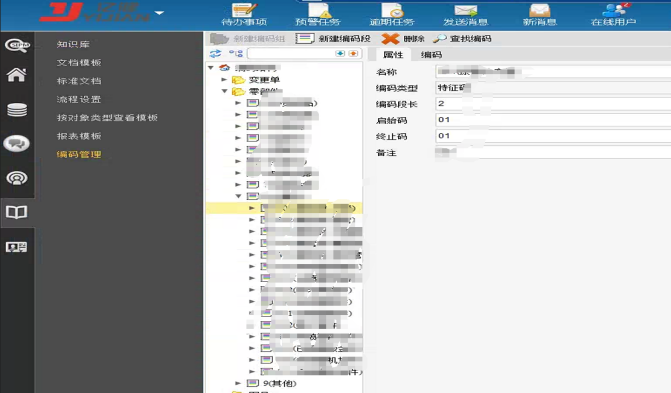The height and width of the screenshot is (393, 671).
Task: Switch to the 编码 tab
Action: tap(431, 55)
